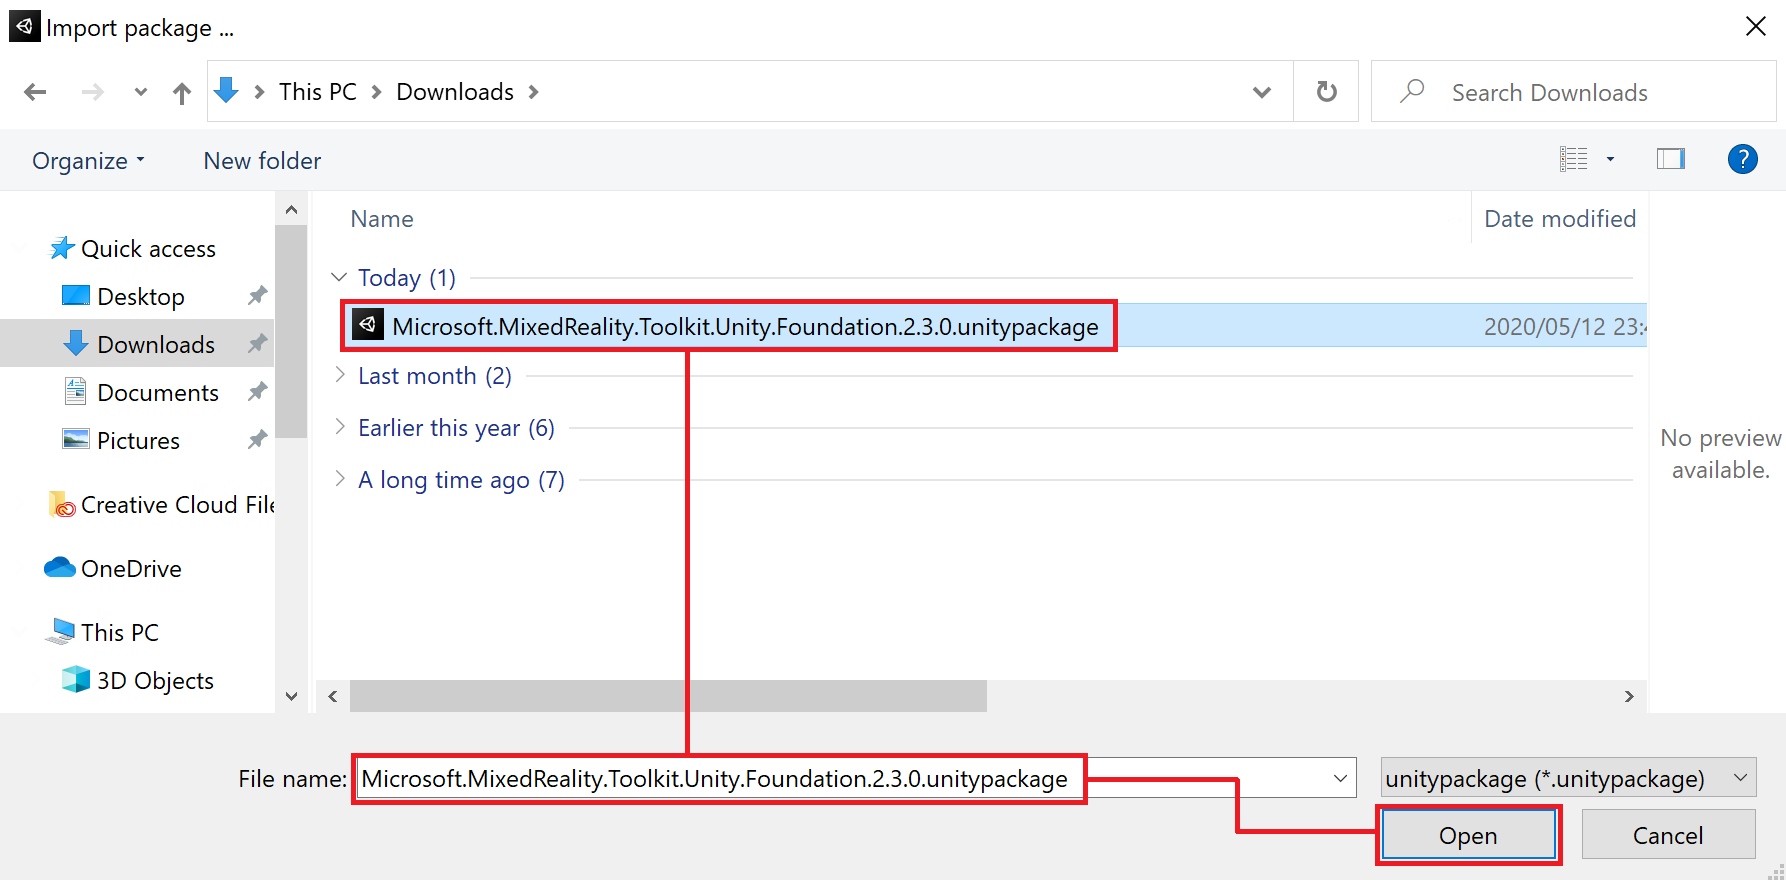Select Downloads in the navigation pane
Screen dimensions: 1786x880
point(156,345)
